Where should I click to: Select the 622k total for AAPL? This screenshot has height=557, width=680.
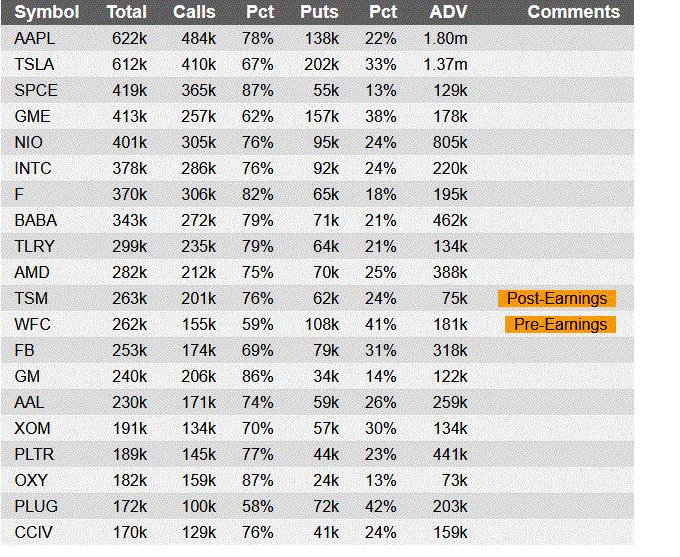pyautogui.click(x=129, y=38)
